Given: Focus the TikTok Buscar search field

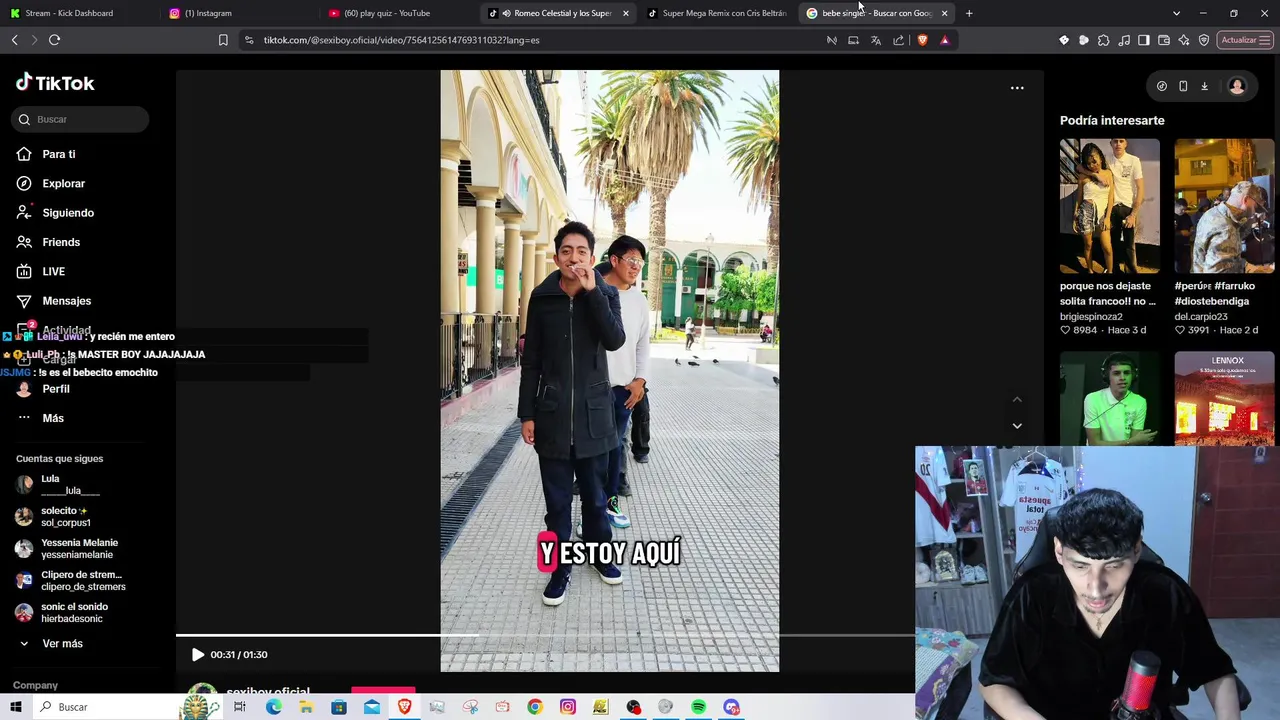Looking at the screenshot, I should 82,119.
